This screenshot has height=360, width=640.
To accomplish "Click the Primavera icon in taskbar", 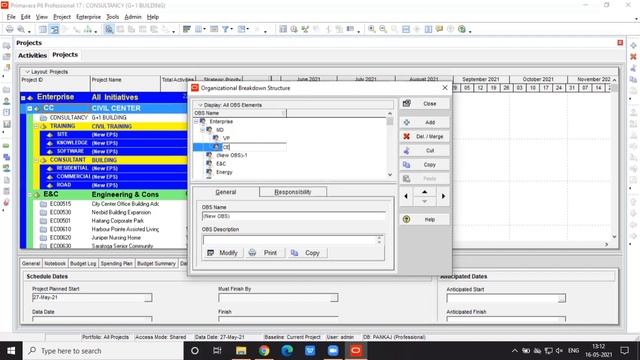I will (x=356, y=351).
